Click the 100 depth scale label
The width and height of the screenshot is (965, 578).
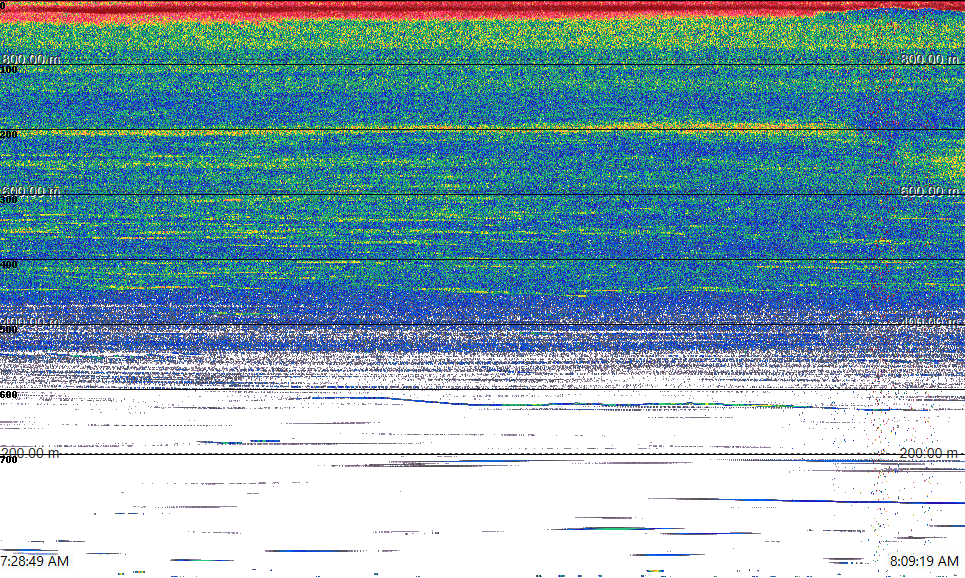[9, 70]
